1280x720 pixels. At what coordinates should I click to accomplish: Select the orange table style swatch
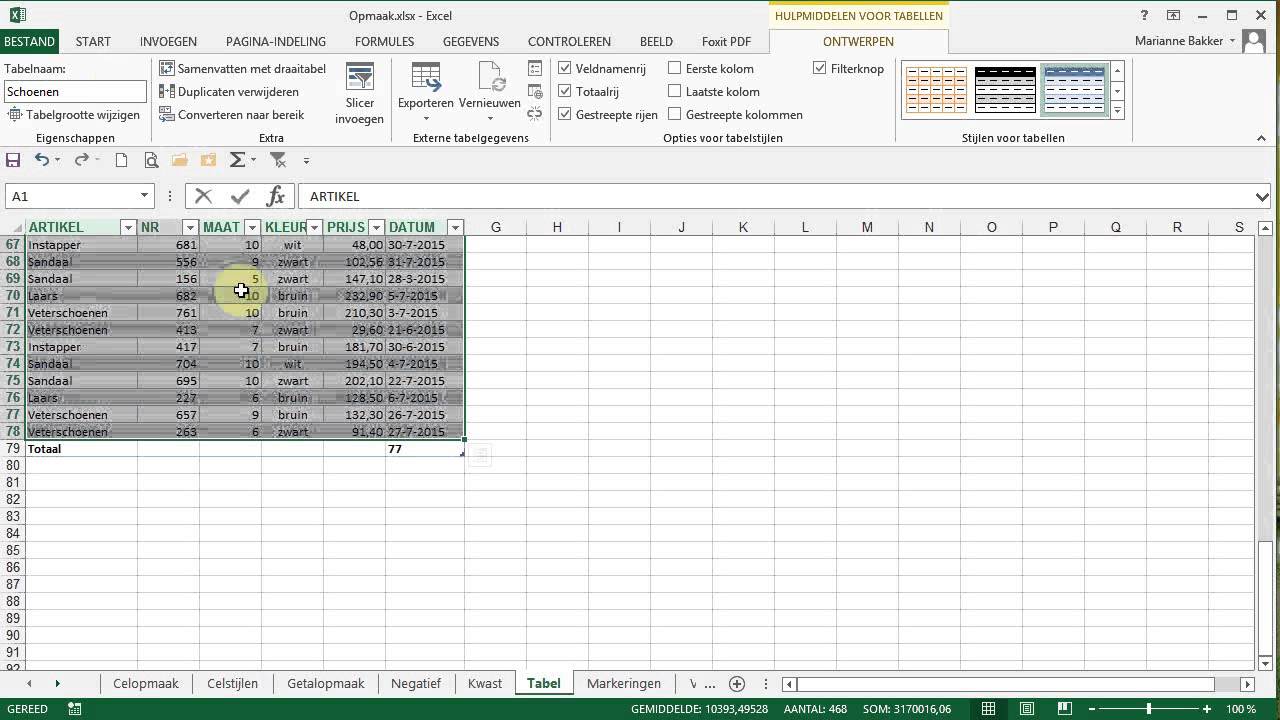(x=937, y=90)
